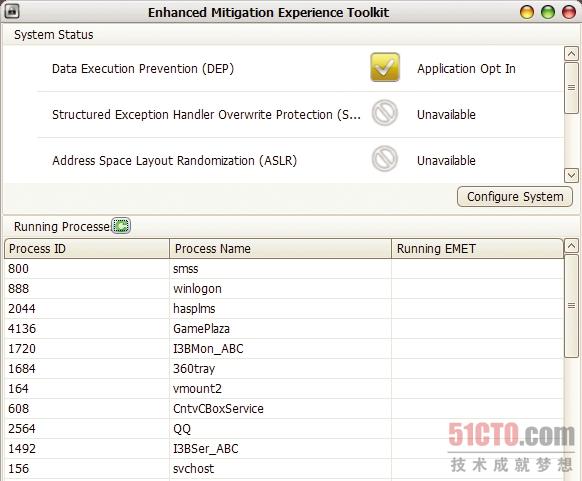
Task: Sort by the Process Name column header
Action: pos(280,249)
